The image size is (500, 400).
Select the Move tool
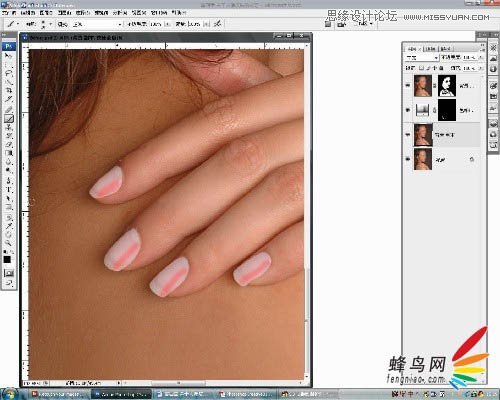point(8,56)
